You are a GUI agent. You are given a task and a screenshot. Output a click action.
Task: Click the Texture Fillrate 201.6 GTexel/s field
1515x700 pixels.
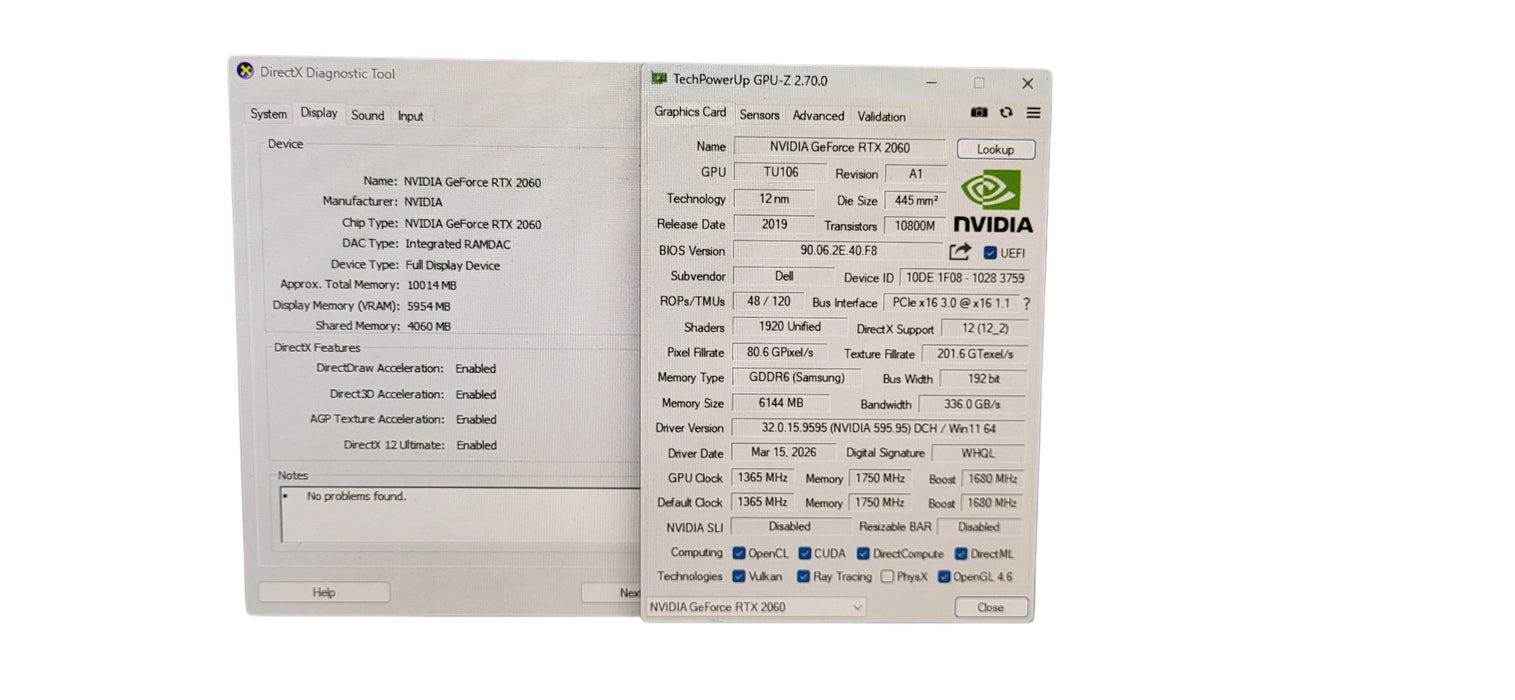pos(975,354)
